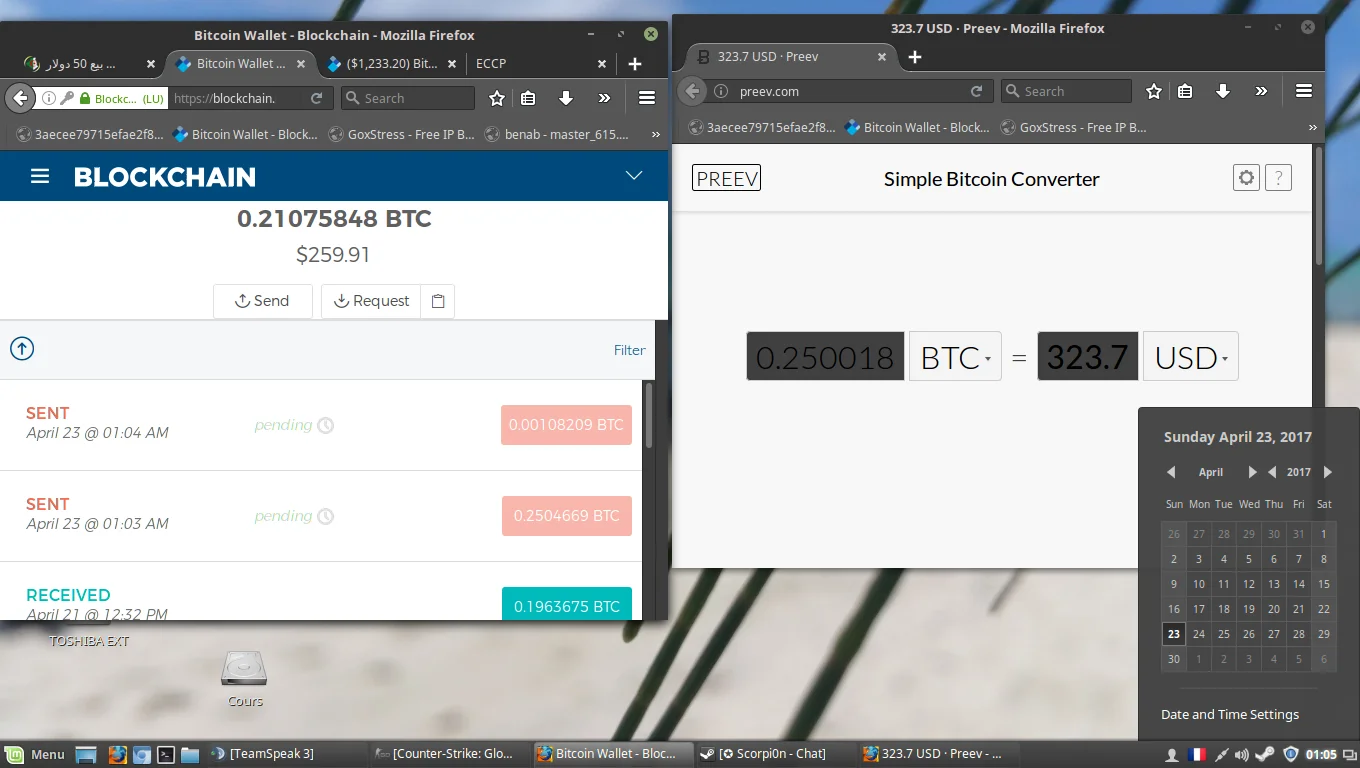This screenshot has height=768, width=1360.
Task: Reload the preev.com page
Action: click(x=976, y=91)
